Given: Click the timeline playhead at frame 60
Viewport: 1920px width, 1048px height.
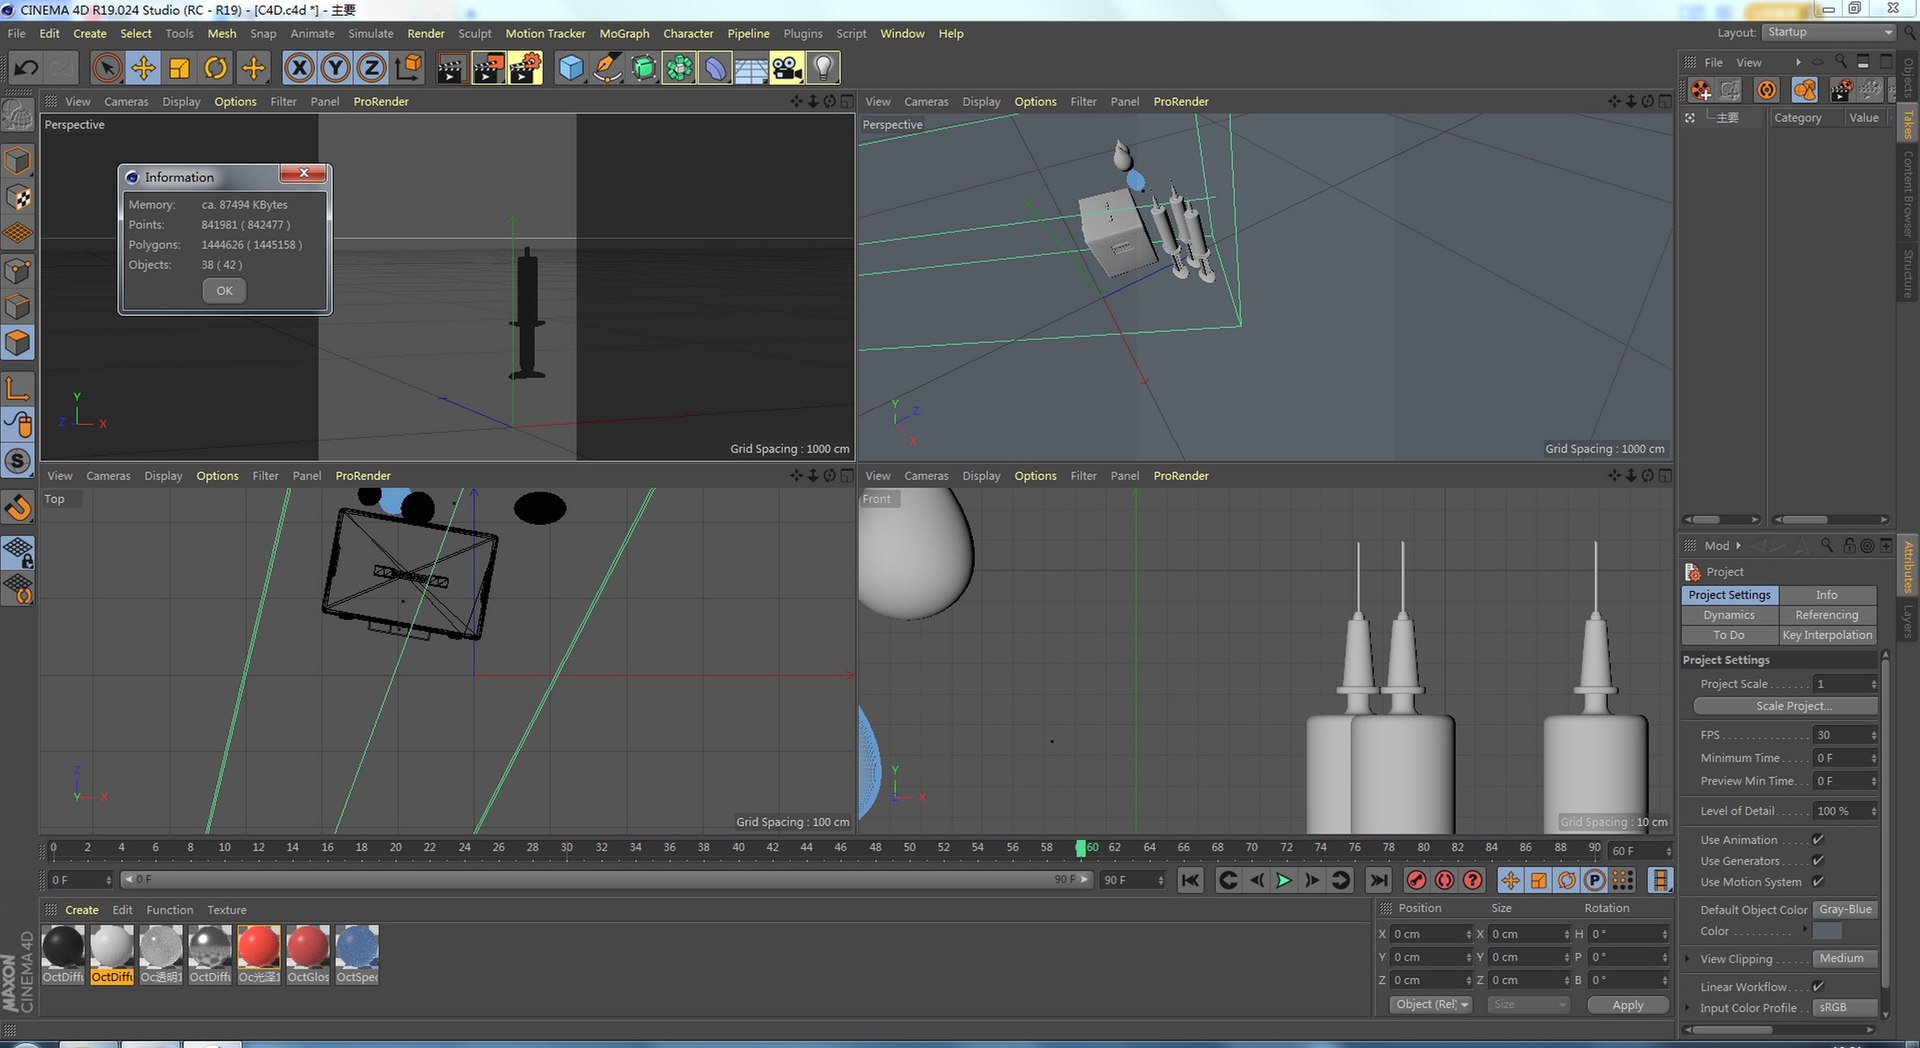Looking at the screenshot, I should point(1080,848).
